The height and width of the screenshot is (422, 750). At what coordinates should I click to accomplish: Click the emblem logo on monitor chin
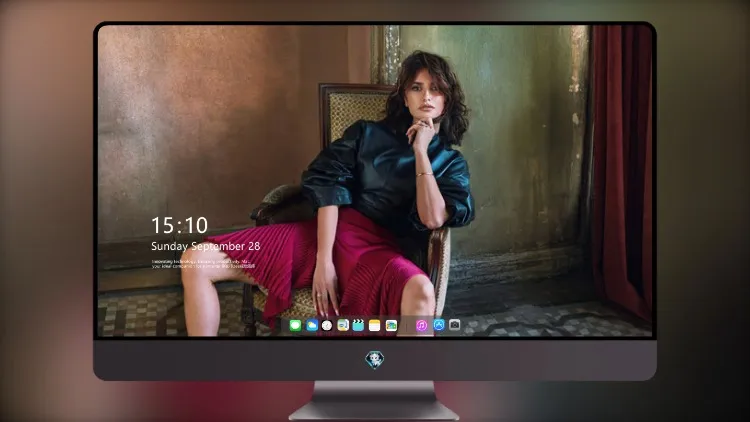pyautogui.click(x=375, y=360)
